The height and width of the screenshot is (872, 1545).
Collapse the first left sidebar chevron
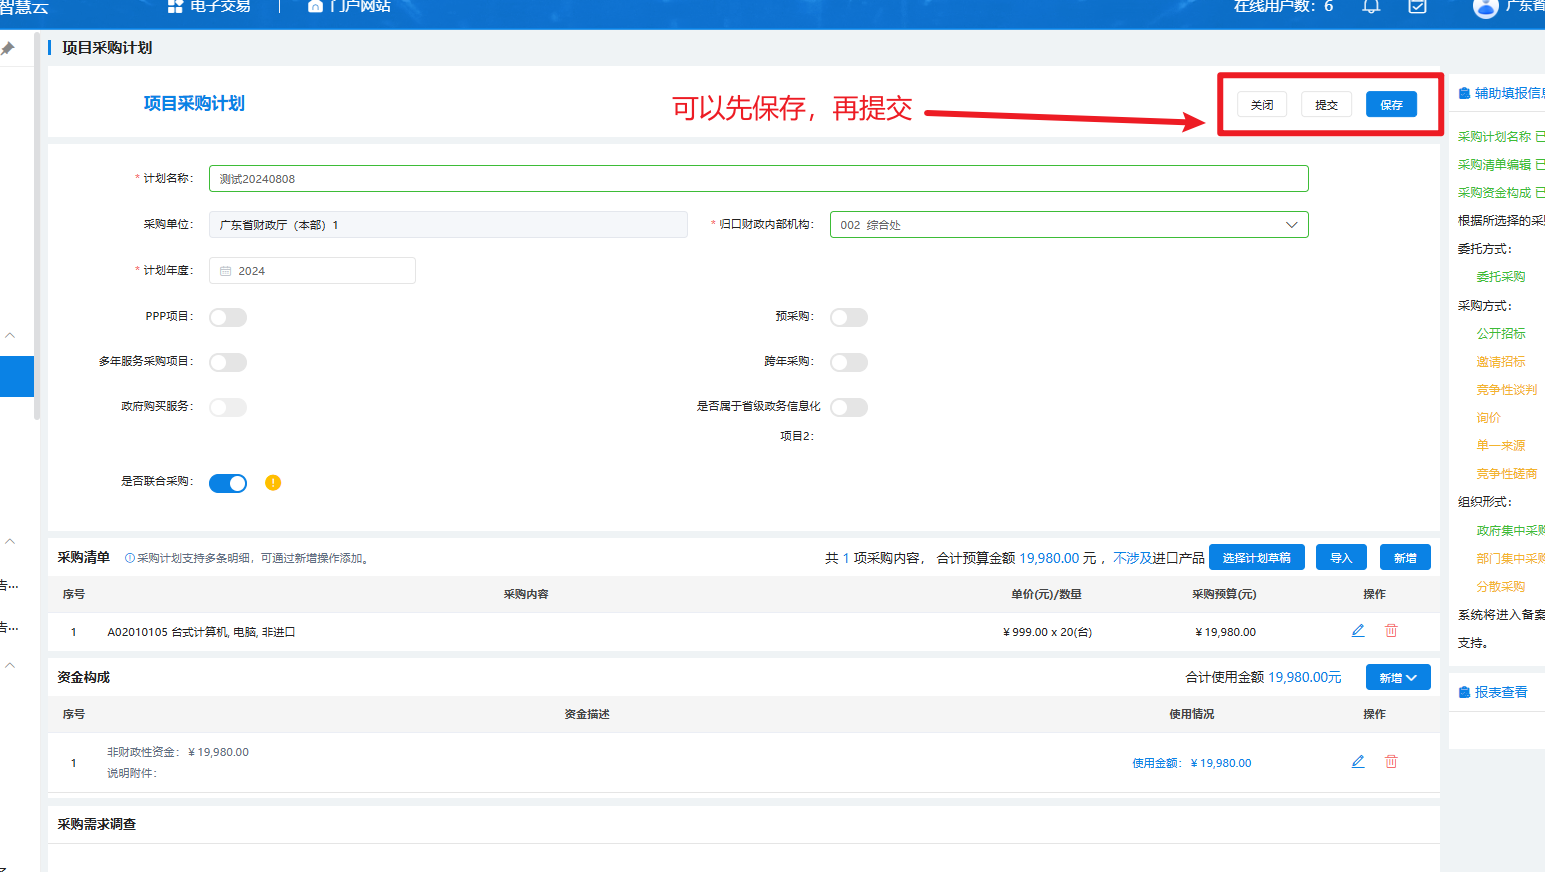(x=10, y=335)
